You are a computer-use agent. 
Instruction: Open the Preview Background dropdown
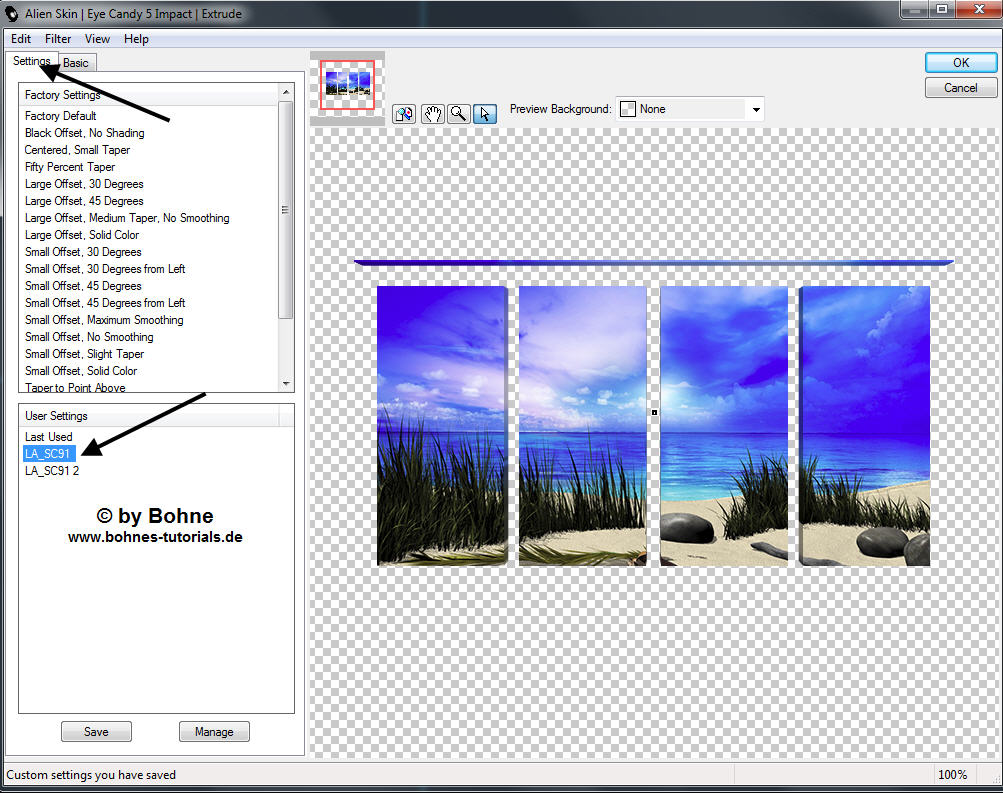(x=756, y=109)
